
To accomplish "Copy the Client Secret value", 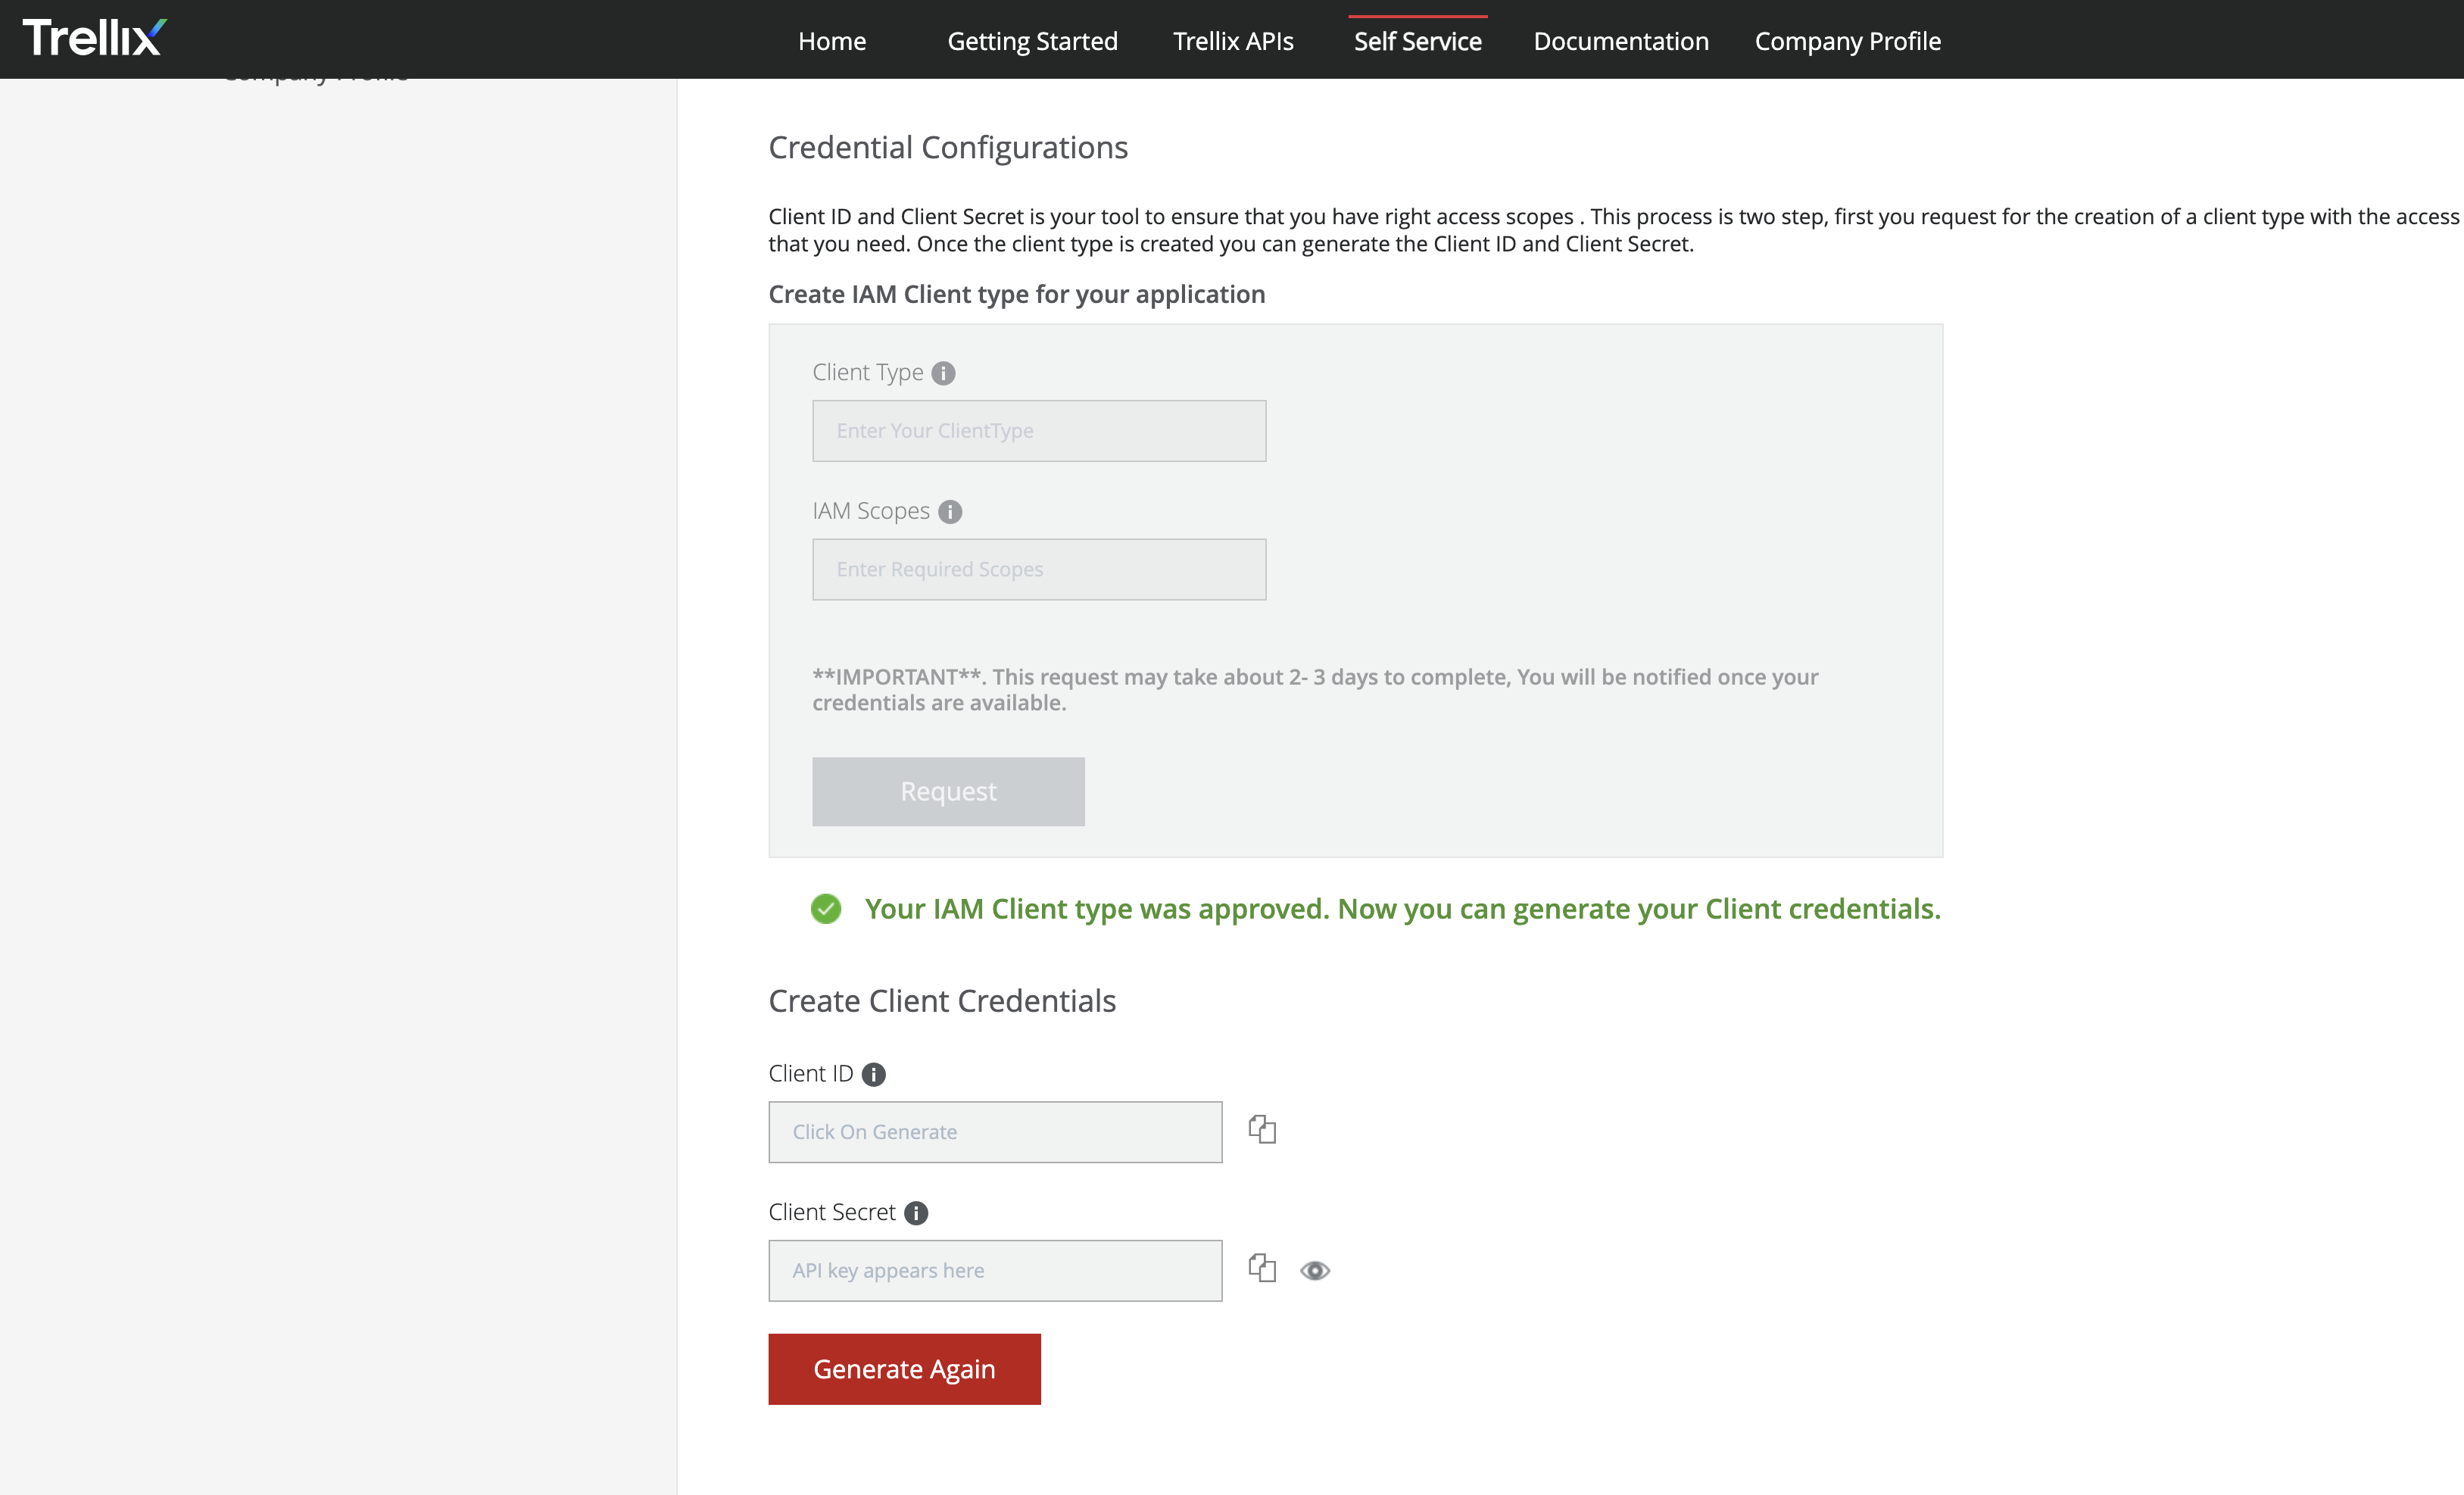I will pos(1262,1269).
